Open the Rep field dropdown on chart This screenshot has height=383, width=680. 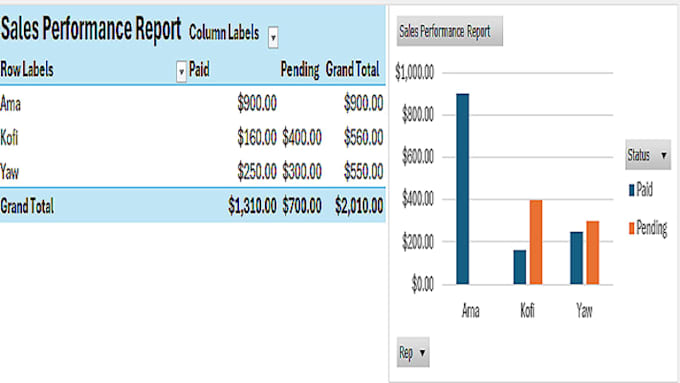click(413, 352)
